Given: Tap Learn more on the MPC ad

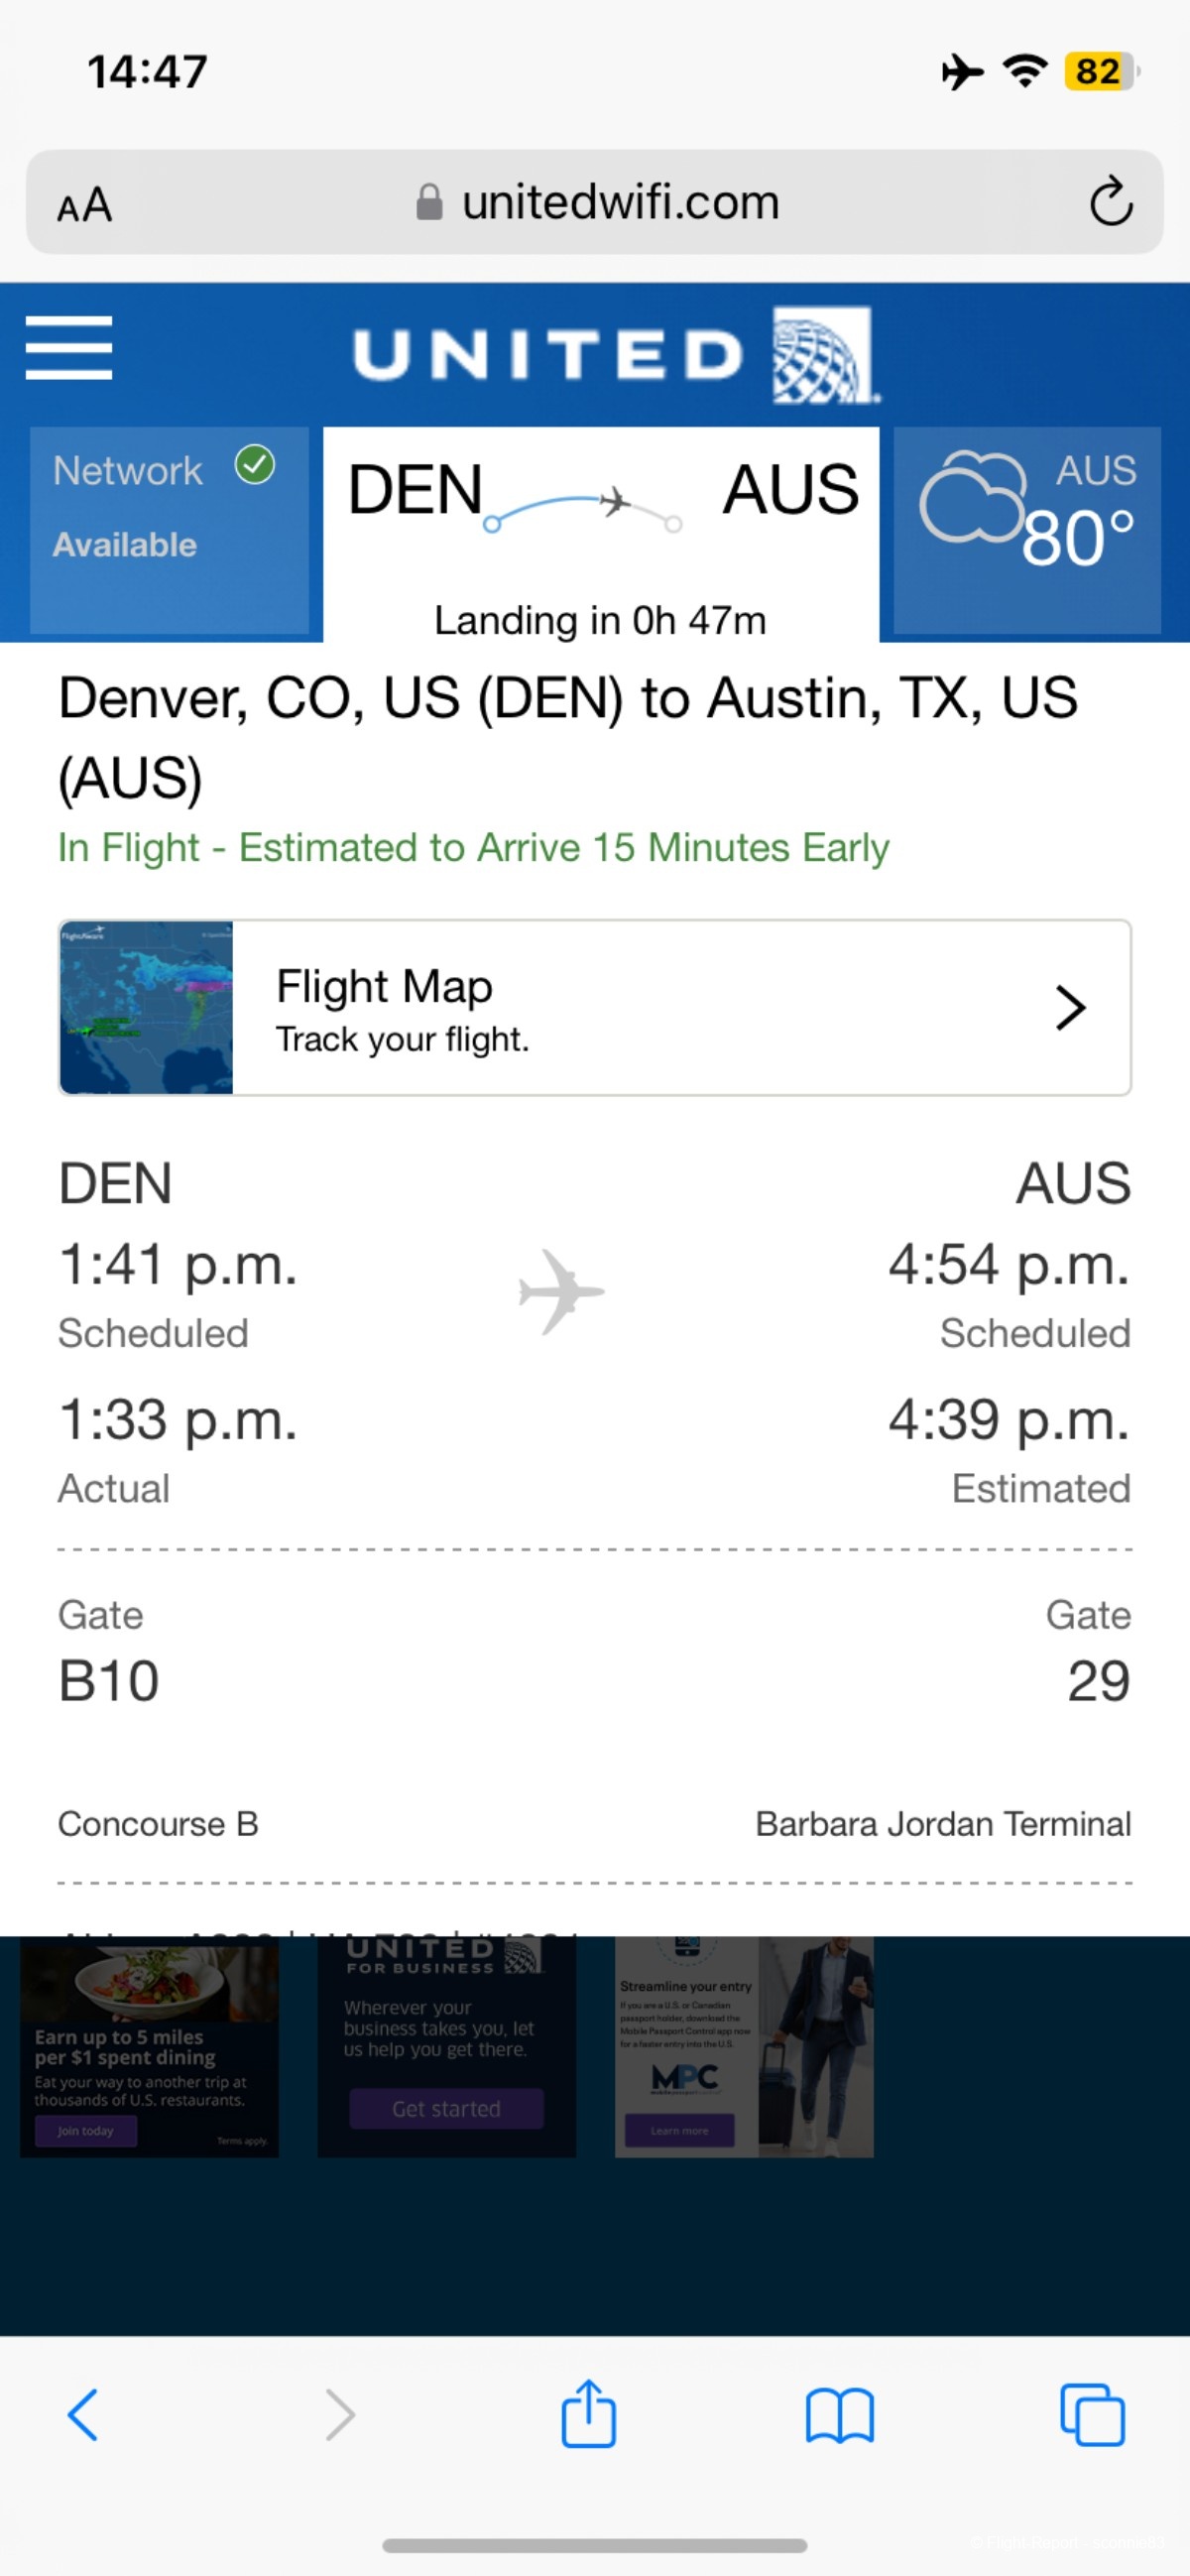Looking at the screenshot, I should pos(679,2130).
